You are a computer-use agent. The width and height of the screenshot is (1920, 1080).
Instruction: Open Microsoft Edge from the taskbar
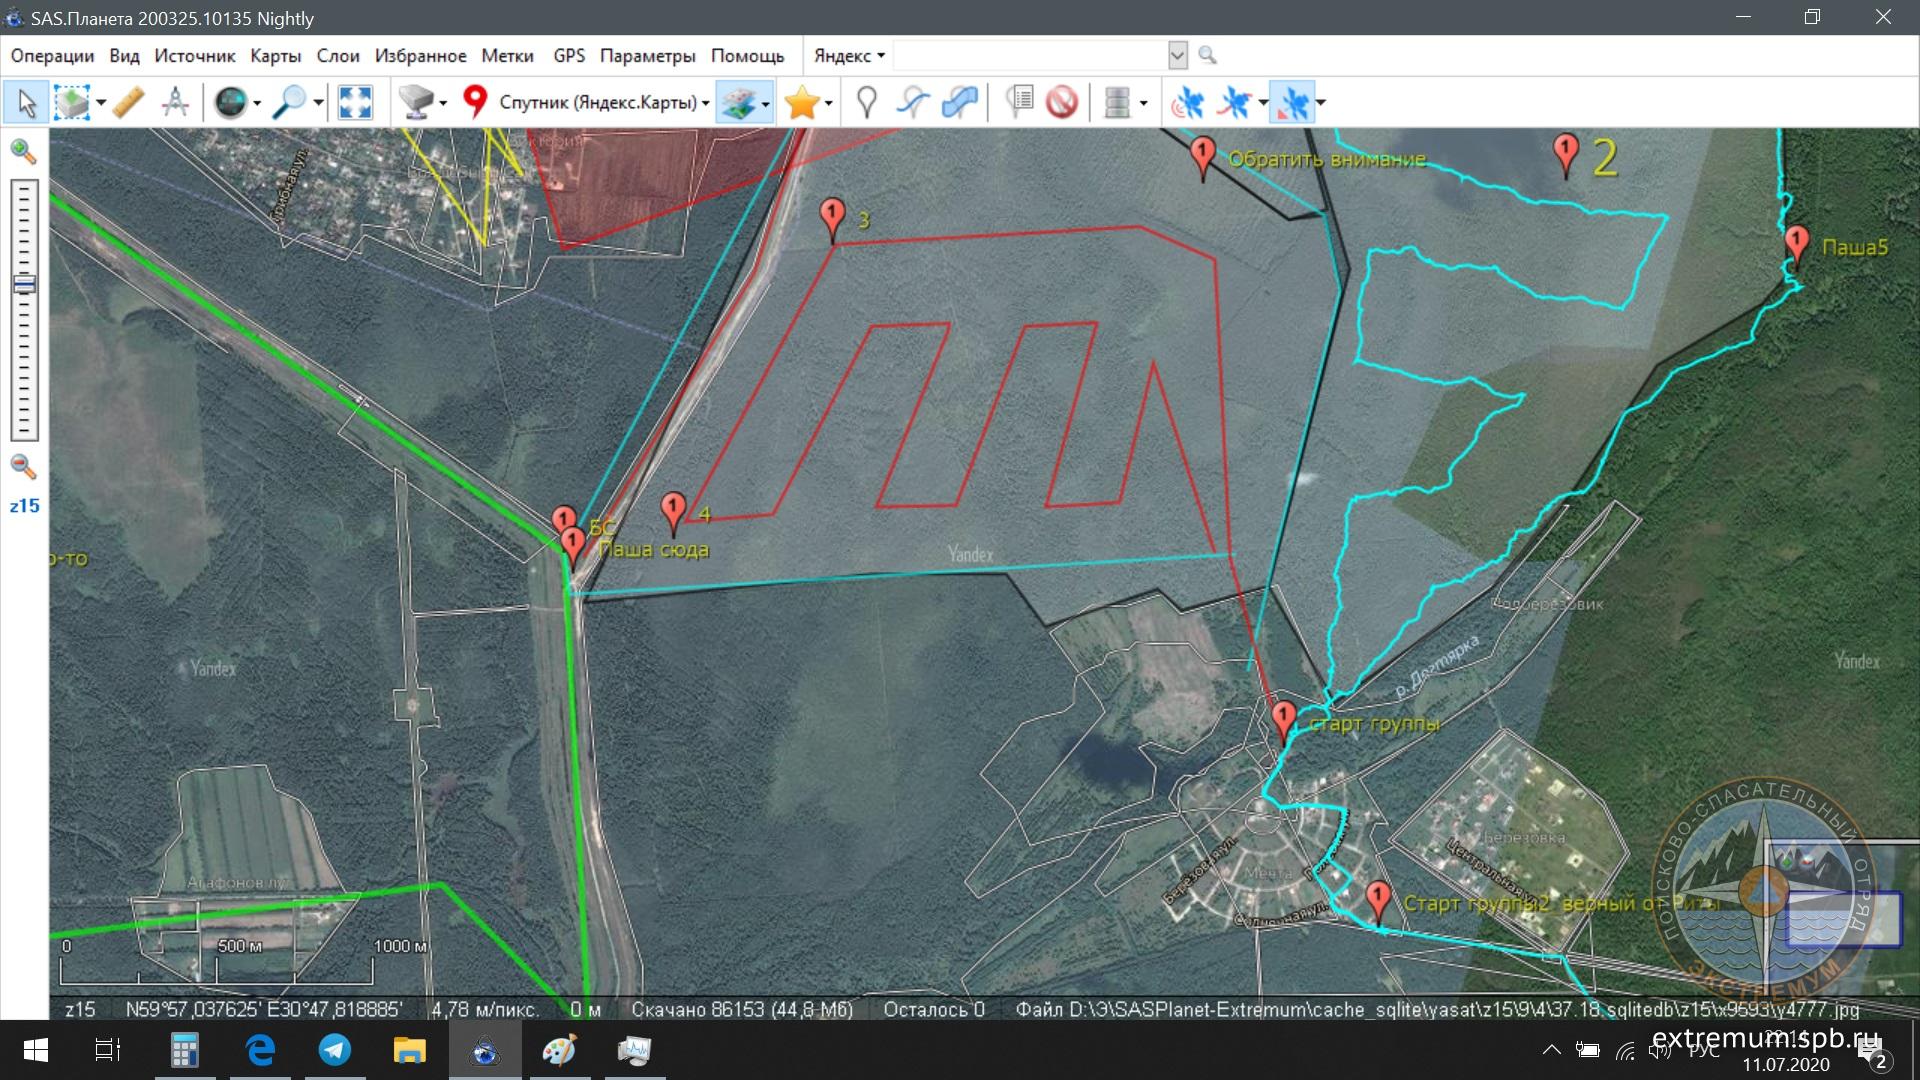(260, 1050)
